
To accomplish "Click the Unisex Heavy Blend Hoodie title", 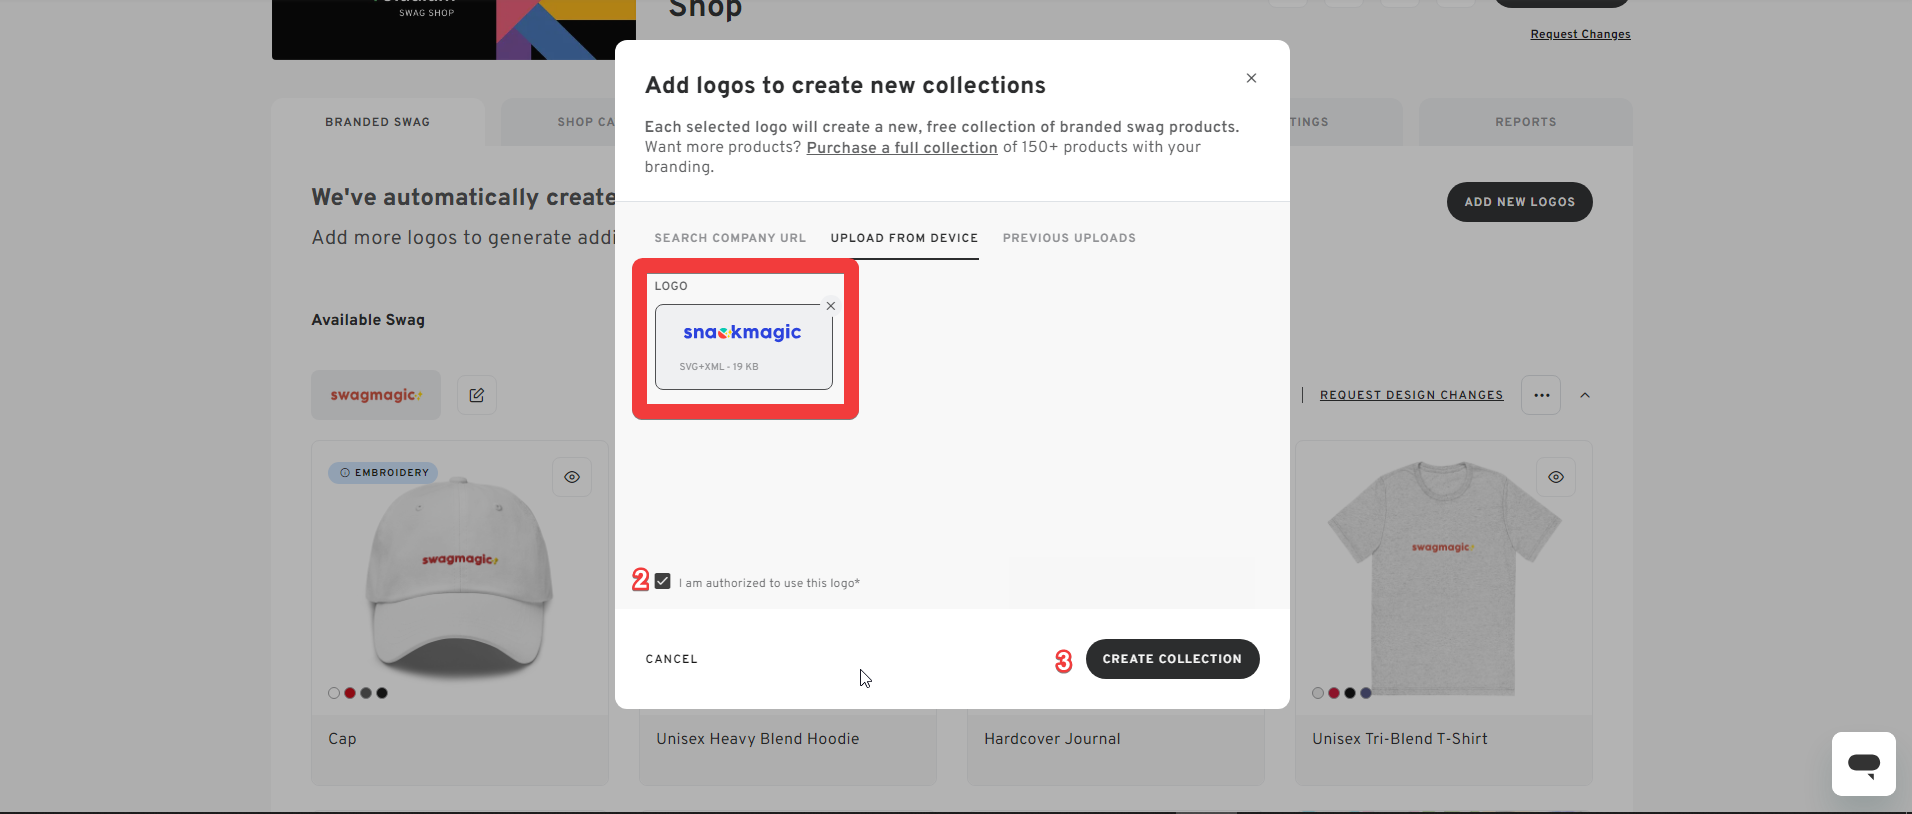I will pyautogui.click(x=758, y=739).
